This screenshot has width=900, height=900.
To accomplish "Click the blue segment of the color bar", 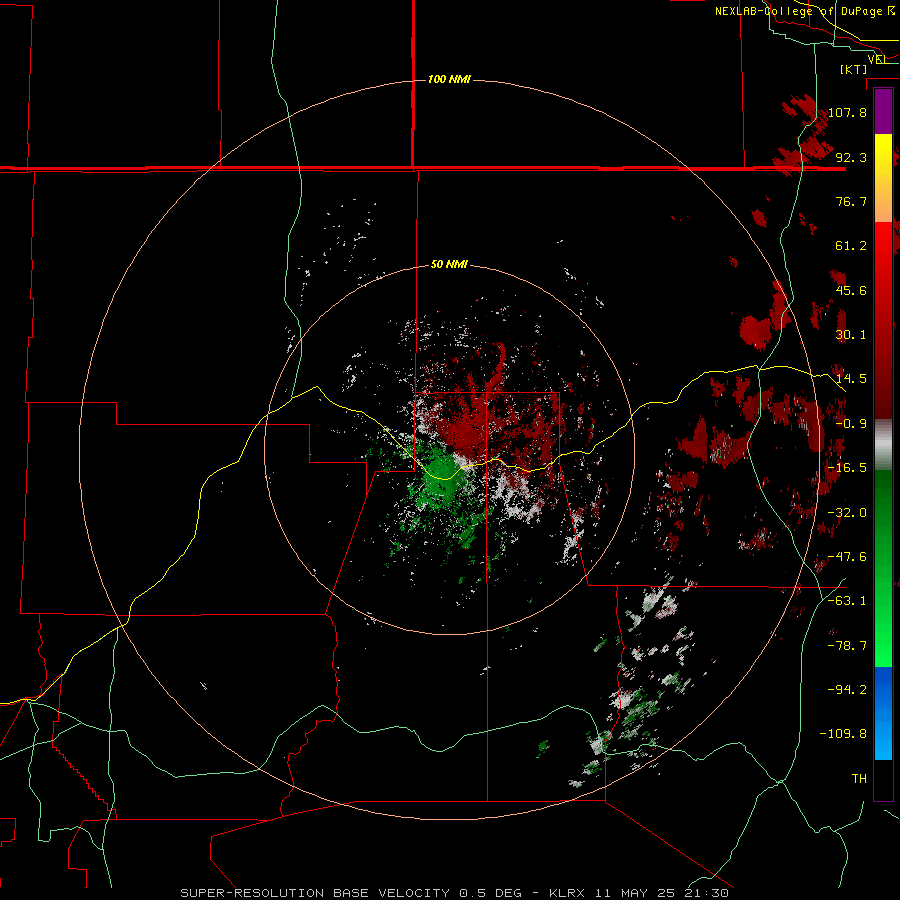I will pyautogui.click(x=883, y=713).
